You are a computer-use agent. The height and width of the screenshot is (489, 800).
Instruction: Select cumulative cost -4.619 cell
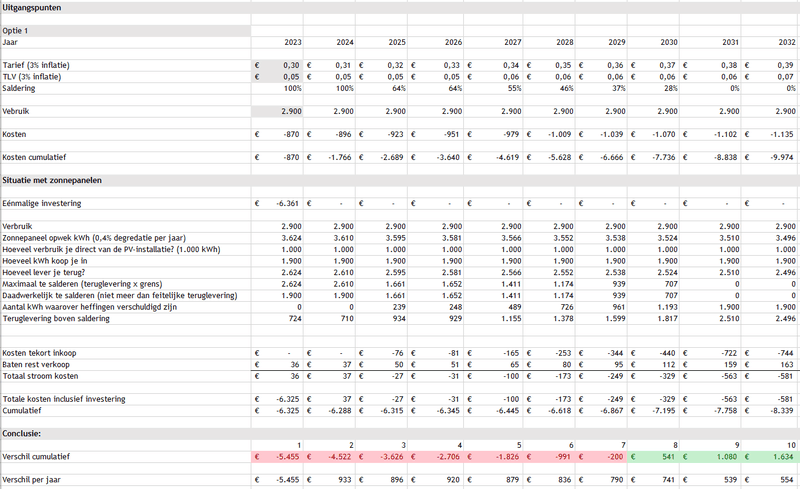click(x=493, y=157)
